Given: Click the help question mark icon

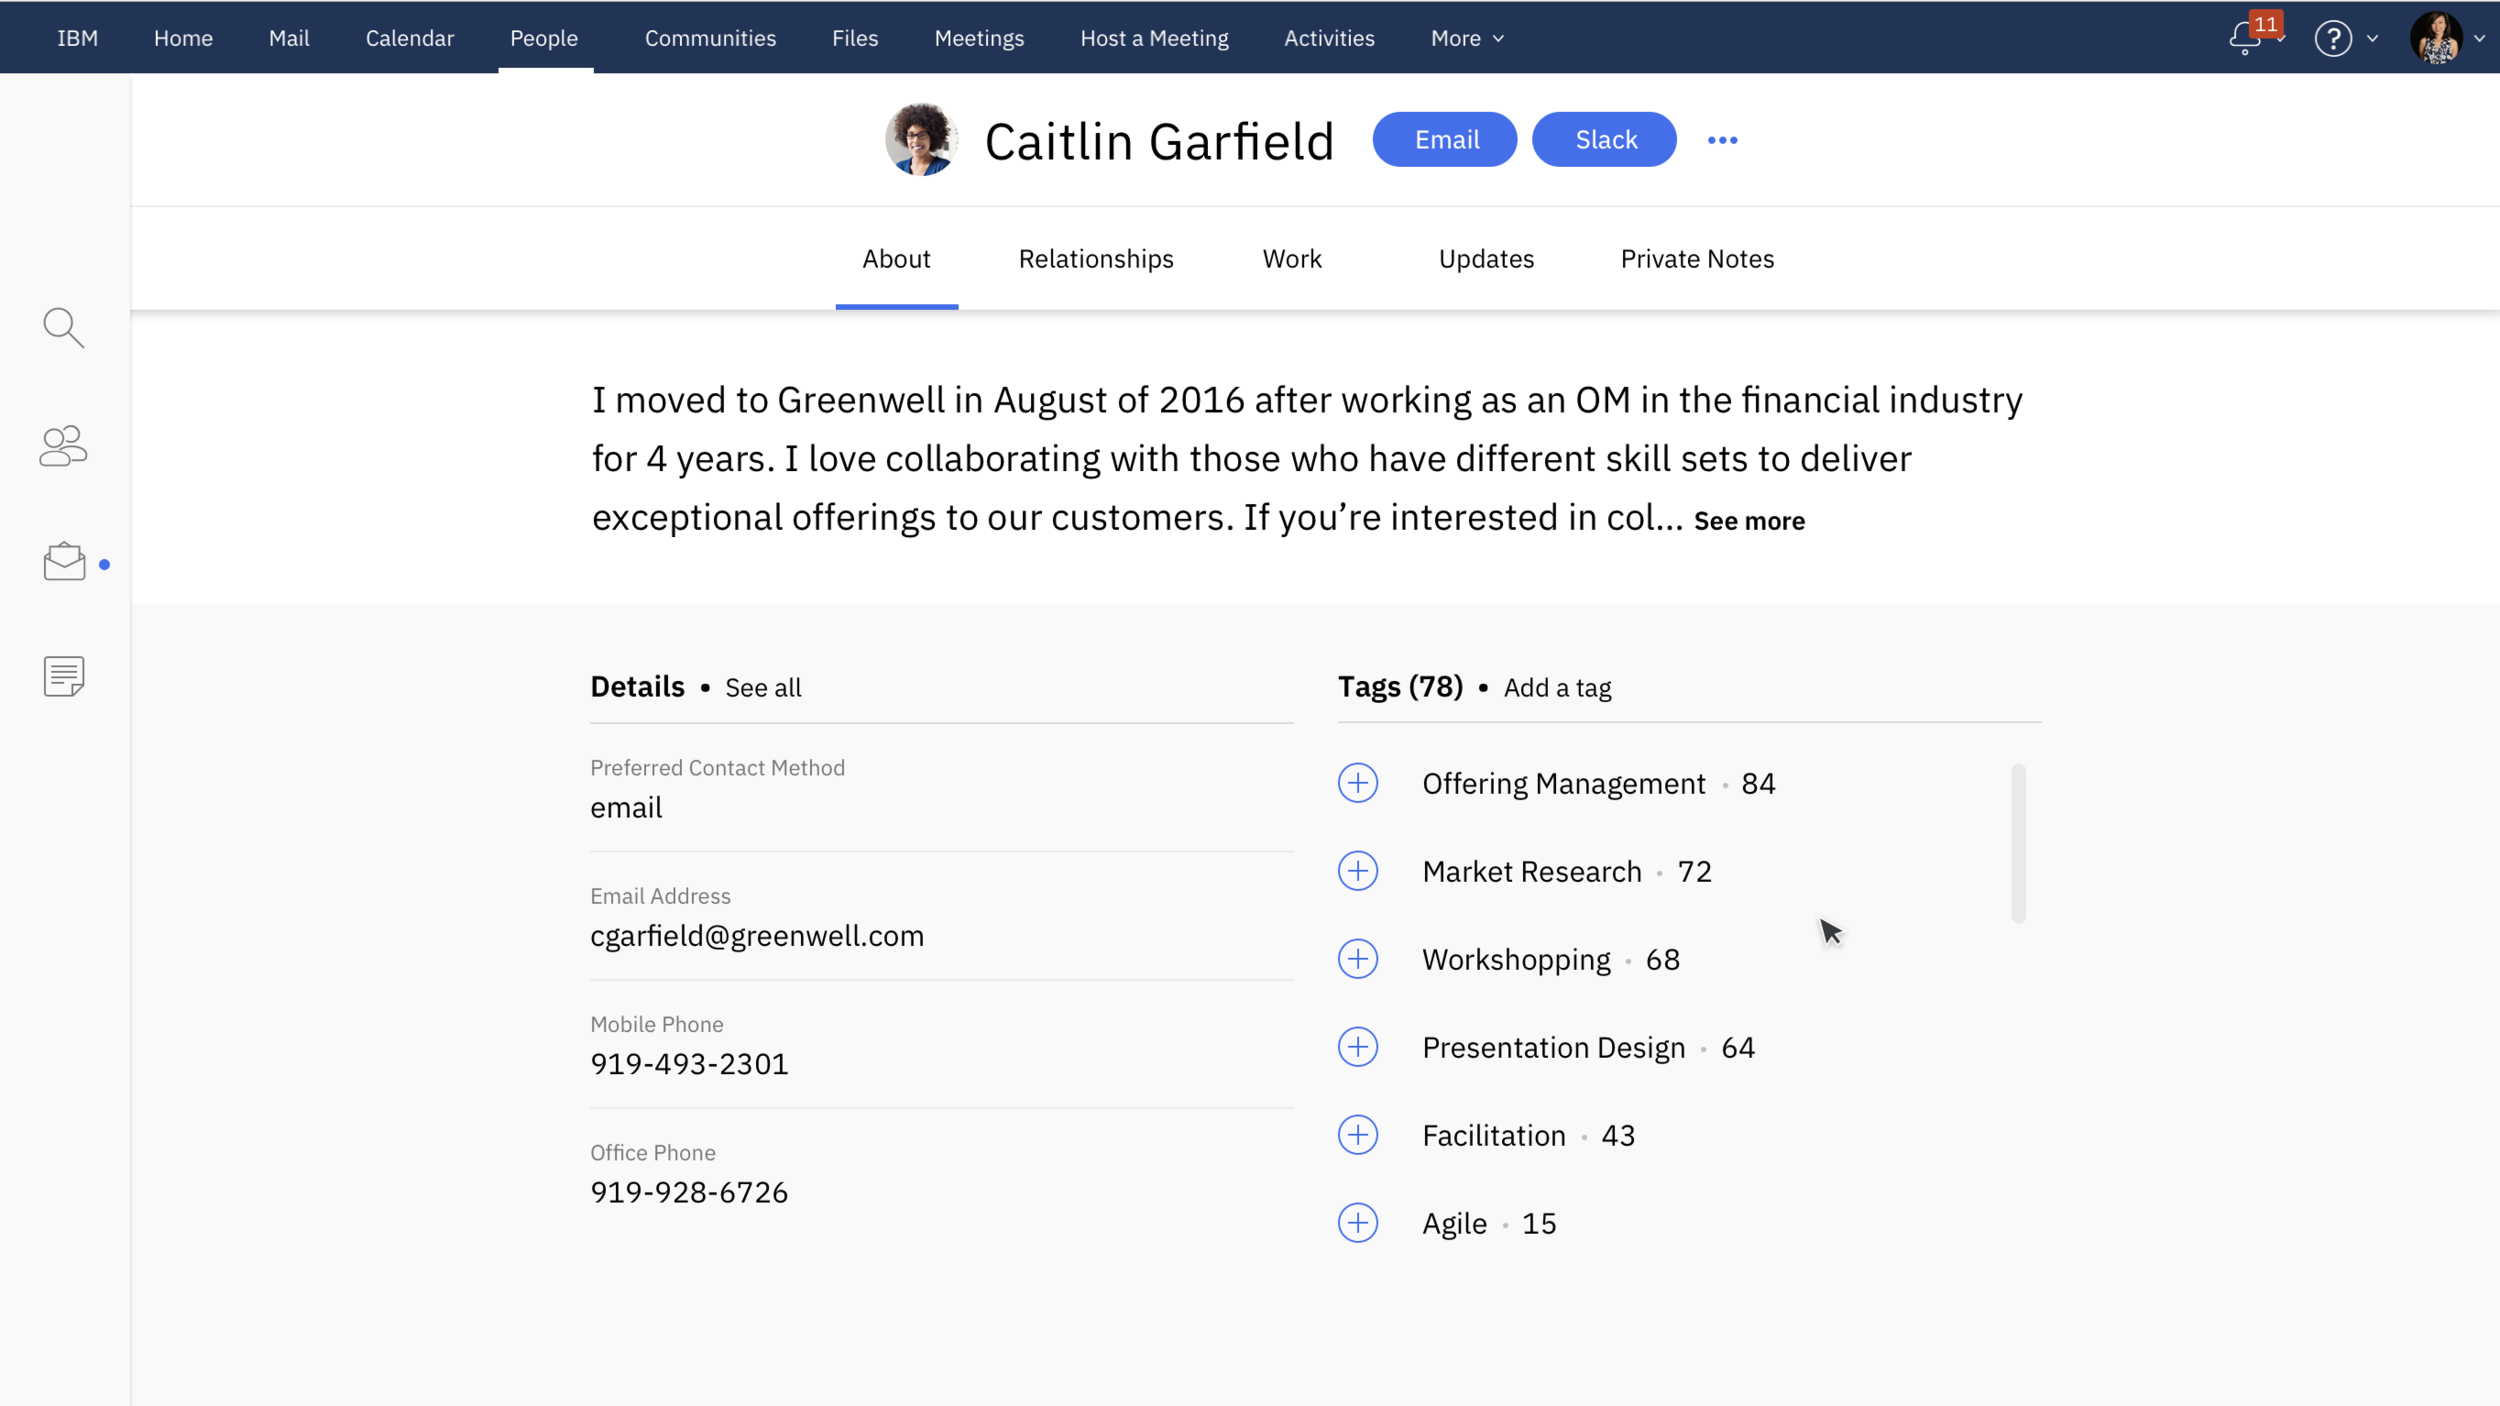Looking at the screenshot, I should 2333,39.
